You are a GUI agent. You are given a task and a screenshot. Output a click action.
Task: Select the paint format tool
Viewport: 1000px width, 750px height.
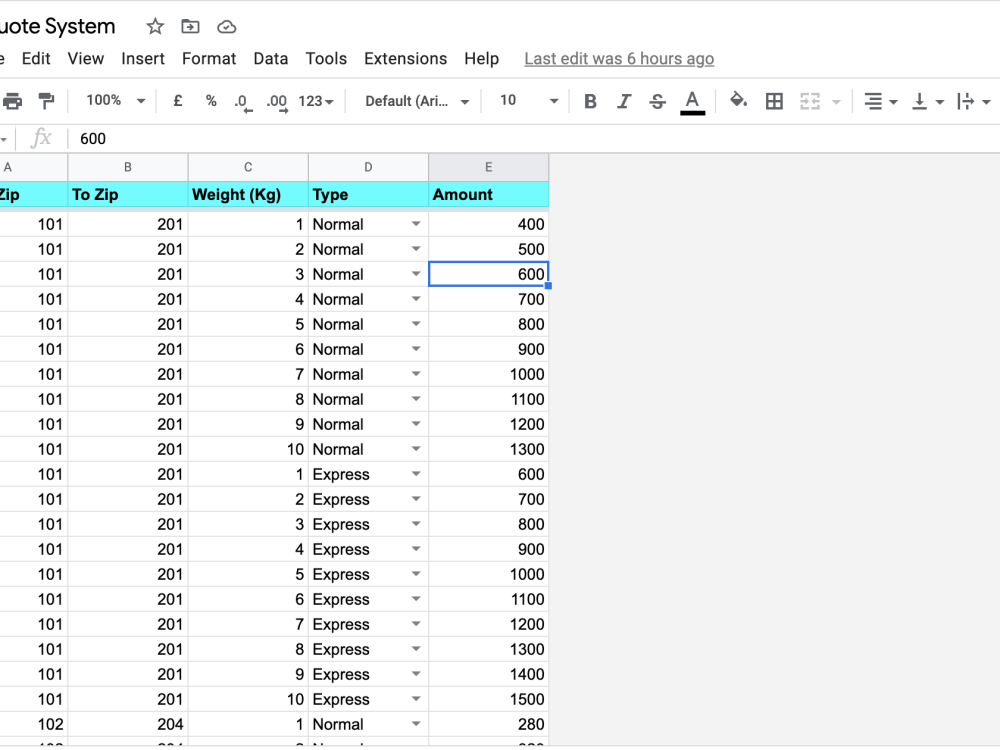[46, 101]
